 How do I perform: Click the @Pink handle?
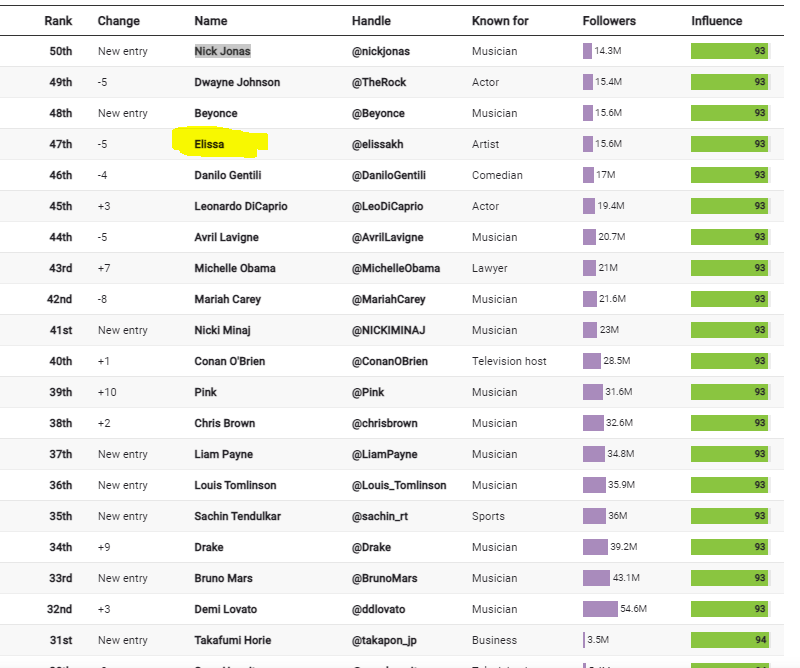[x=368, y=392]
